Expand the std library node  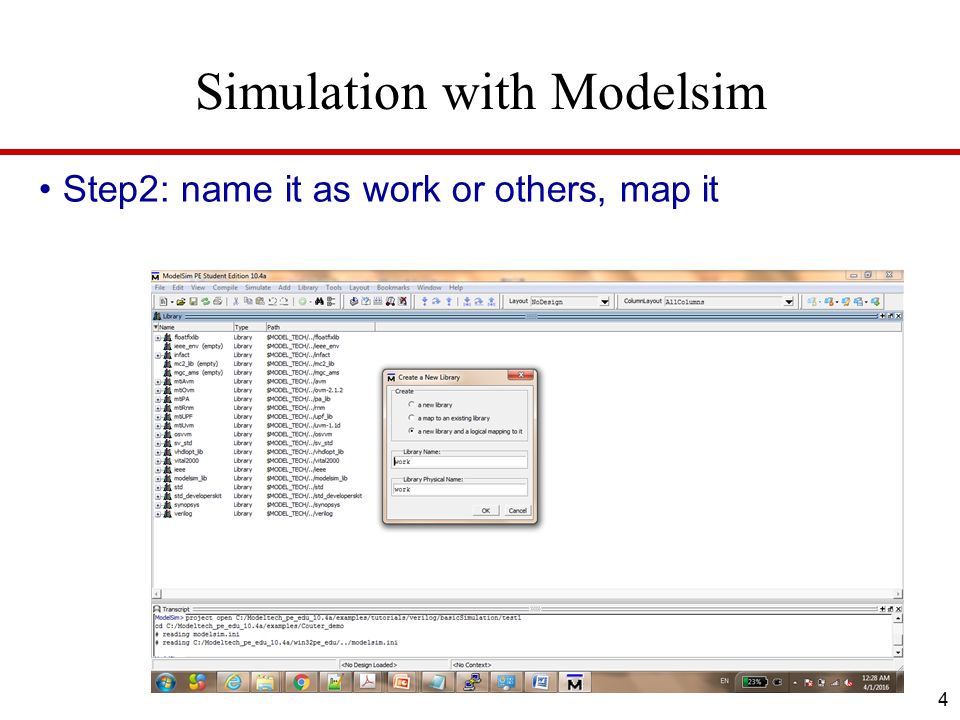click(158, 488)
